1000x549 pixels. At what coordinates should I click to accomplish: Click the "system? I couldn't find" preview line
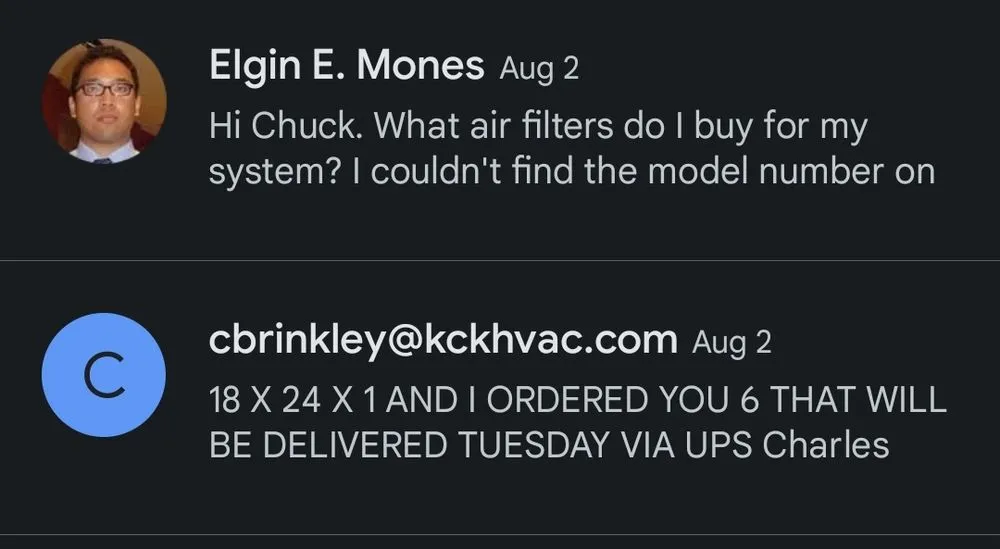pos(571,171)
